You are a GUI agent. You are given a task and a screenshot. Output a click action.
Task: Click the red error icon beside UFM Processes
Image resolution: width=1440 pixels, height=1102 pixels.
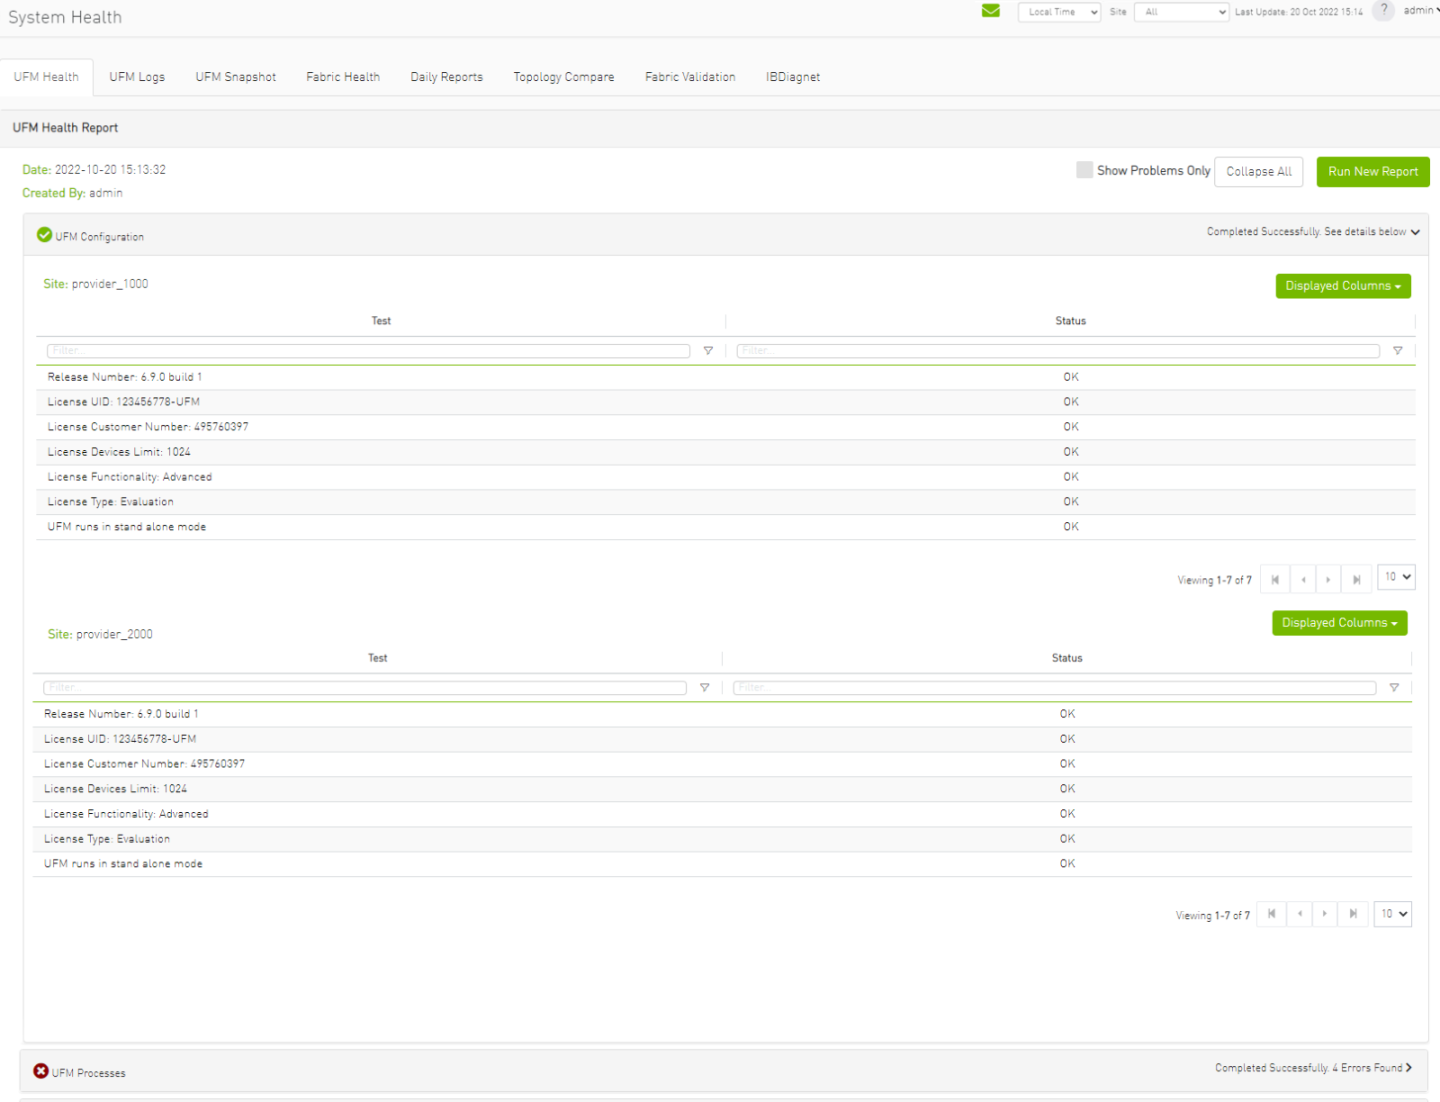click(x=40, y=1070)
